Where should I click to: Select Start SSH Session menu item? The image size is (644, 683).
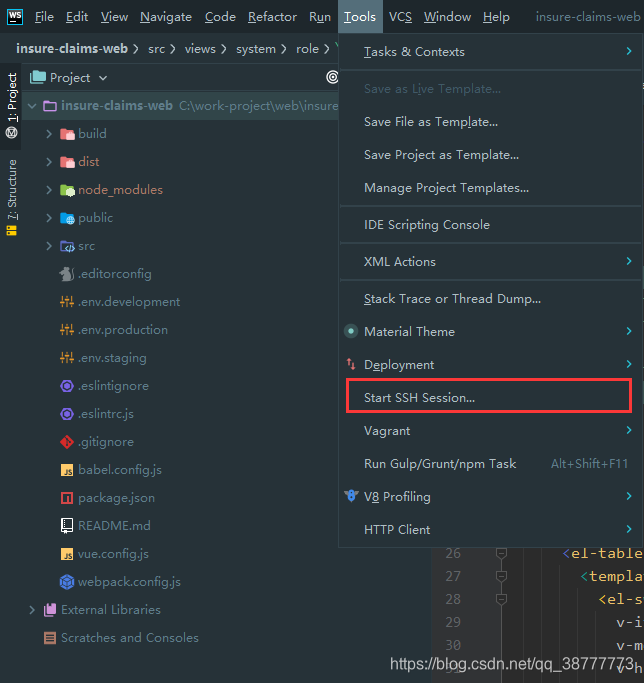pyautogui.click(x=489, y=397)
